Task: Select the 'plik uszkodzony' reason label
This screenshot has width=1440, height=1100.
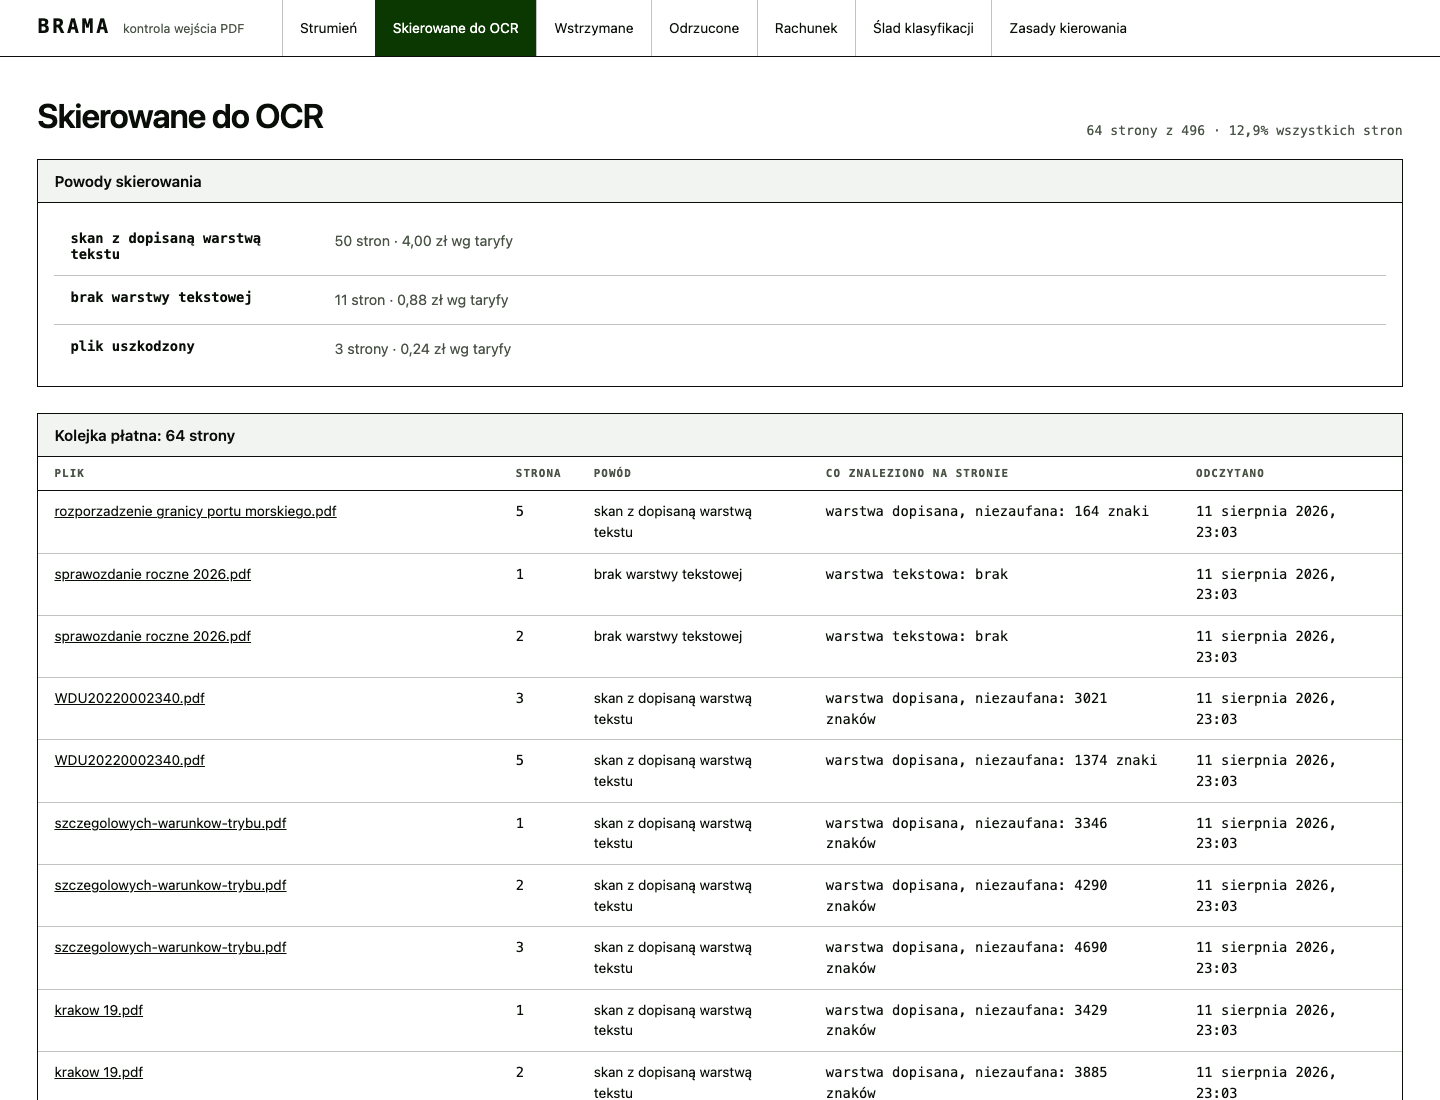Action: [x=132, y=346]
